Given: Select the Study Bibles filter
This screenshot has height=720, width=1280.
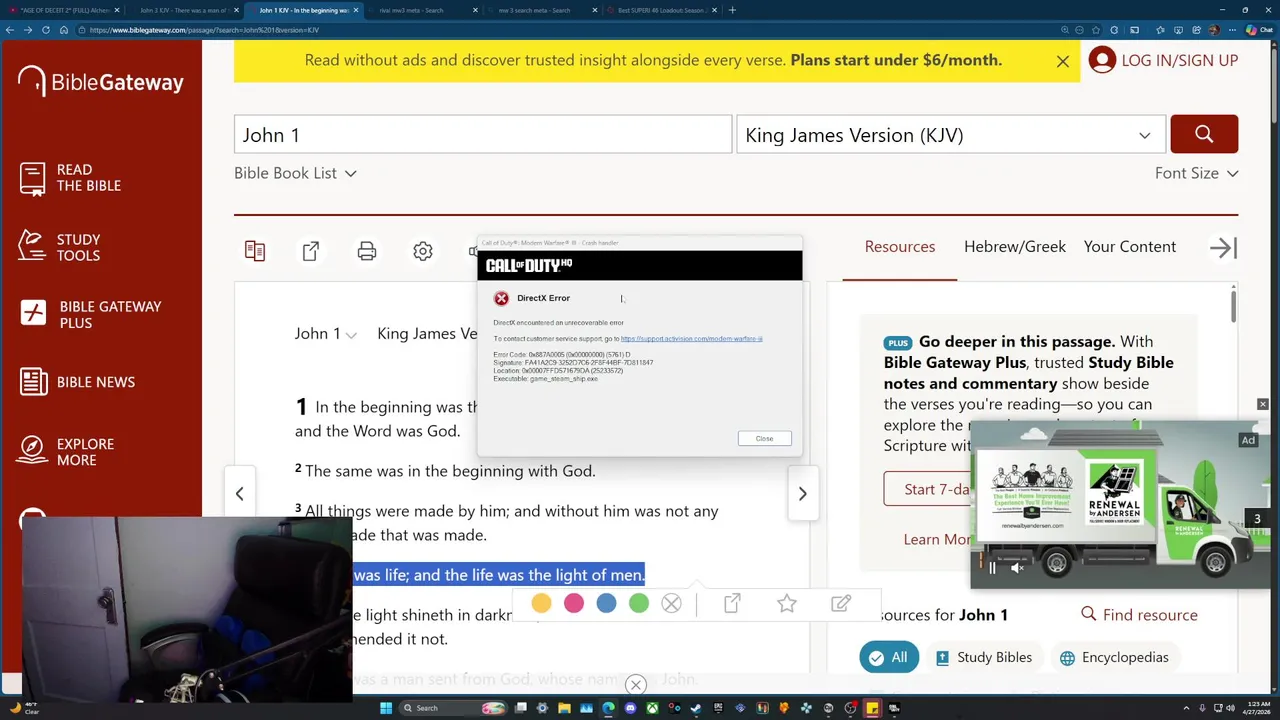Looking at the screenshot, I should tap(983, 657).
